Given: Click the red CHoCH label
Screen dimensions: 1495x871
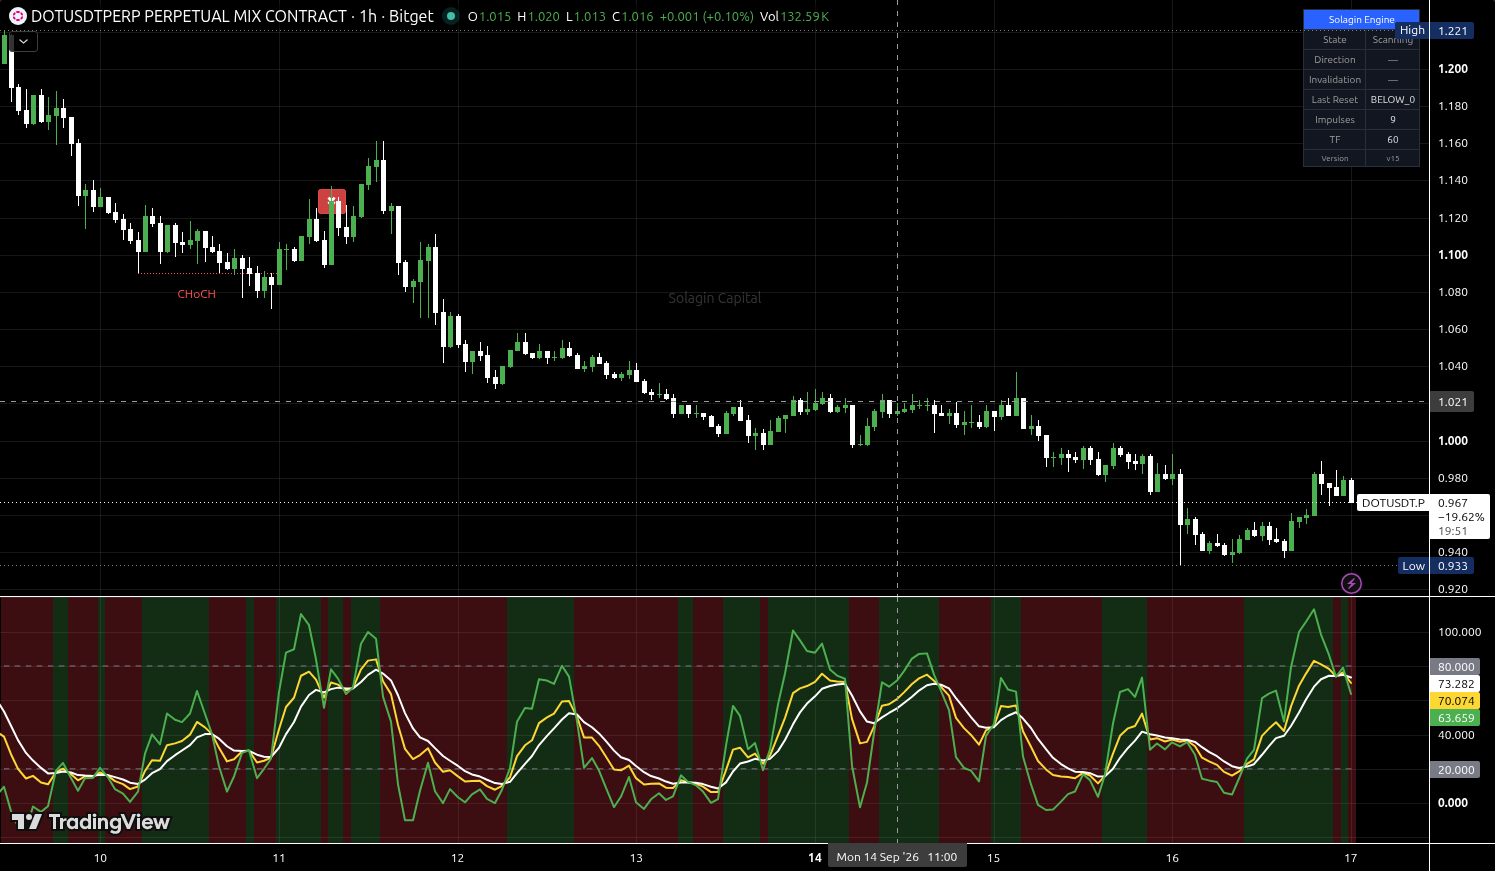Looking at the screenshot, I should coord(196,294).
